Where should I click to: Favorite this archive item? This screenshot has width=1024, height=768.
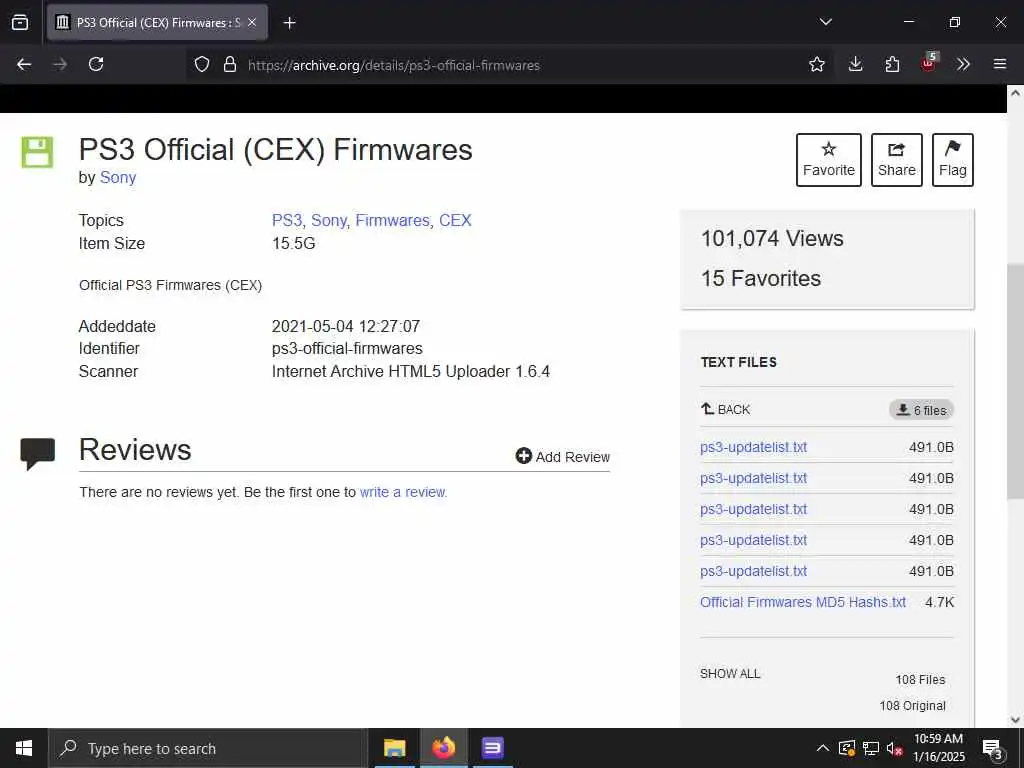point(829,160)
